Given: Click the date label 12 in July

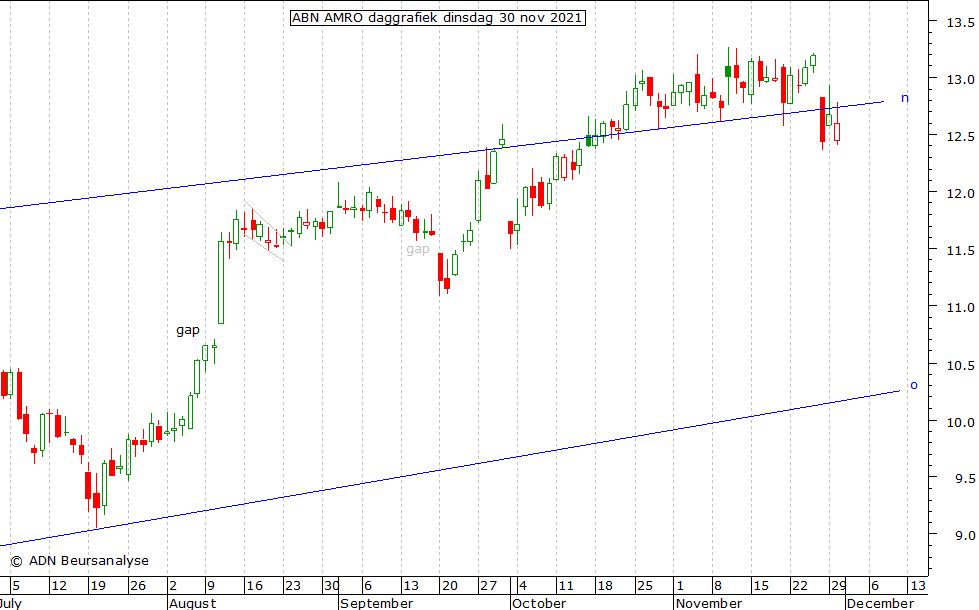Looking at the screenshot, I should coord(59,586).
